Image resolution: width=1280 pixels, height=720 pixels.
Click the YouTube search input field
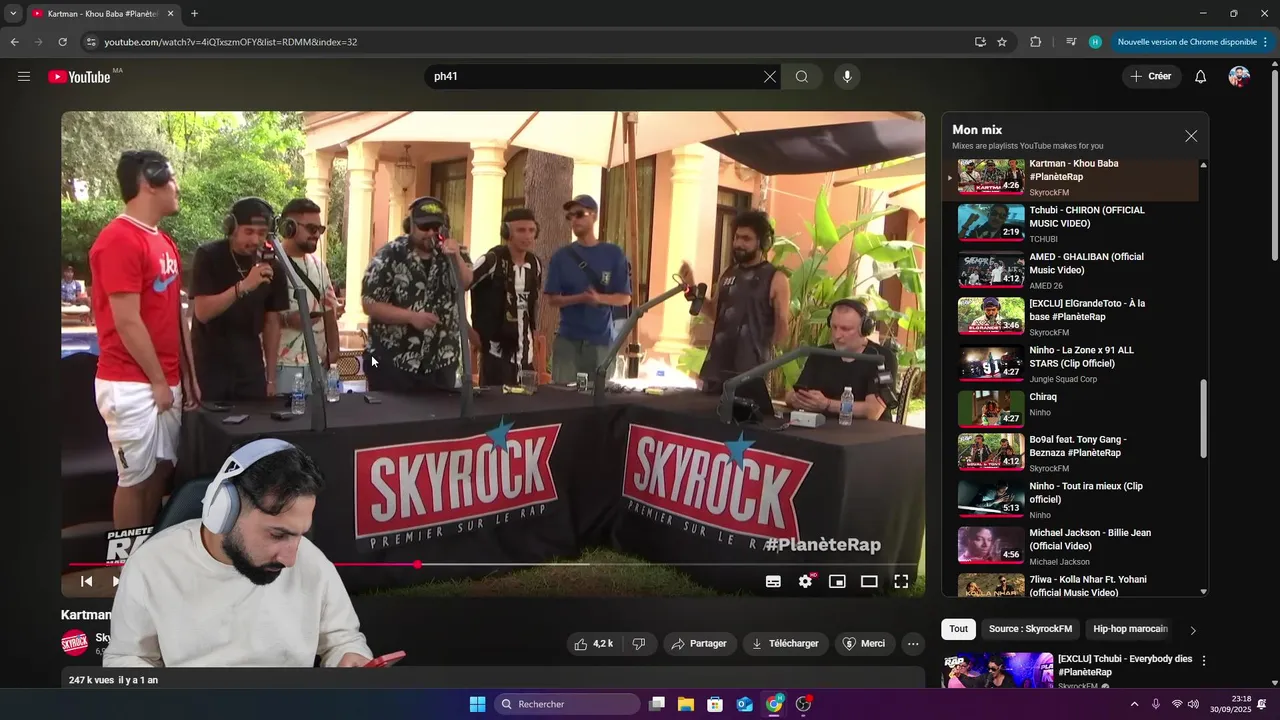coord(595,77)
